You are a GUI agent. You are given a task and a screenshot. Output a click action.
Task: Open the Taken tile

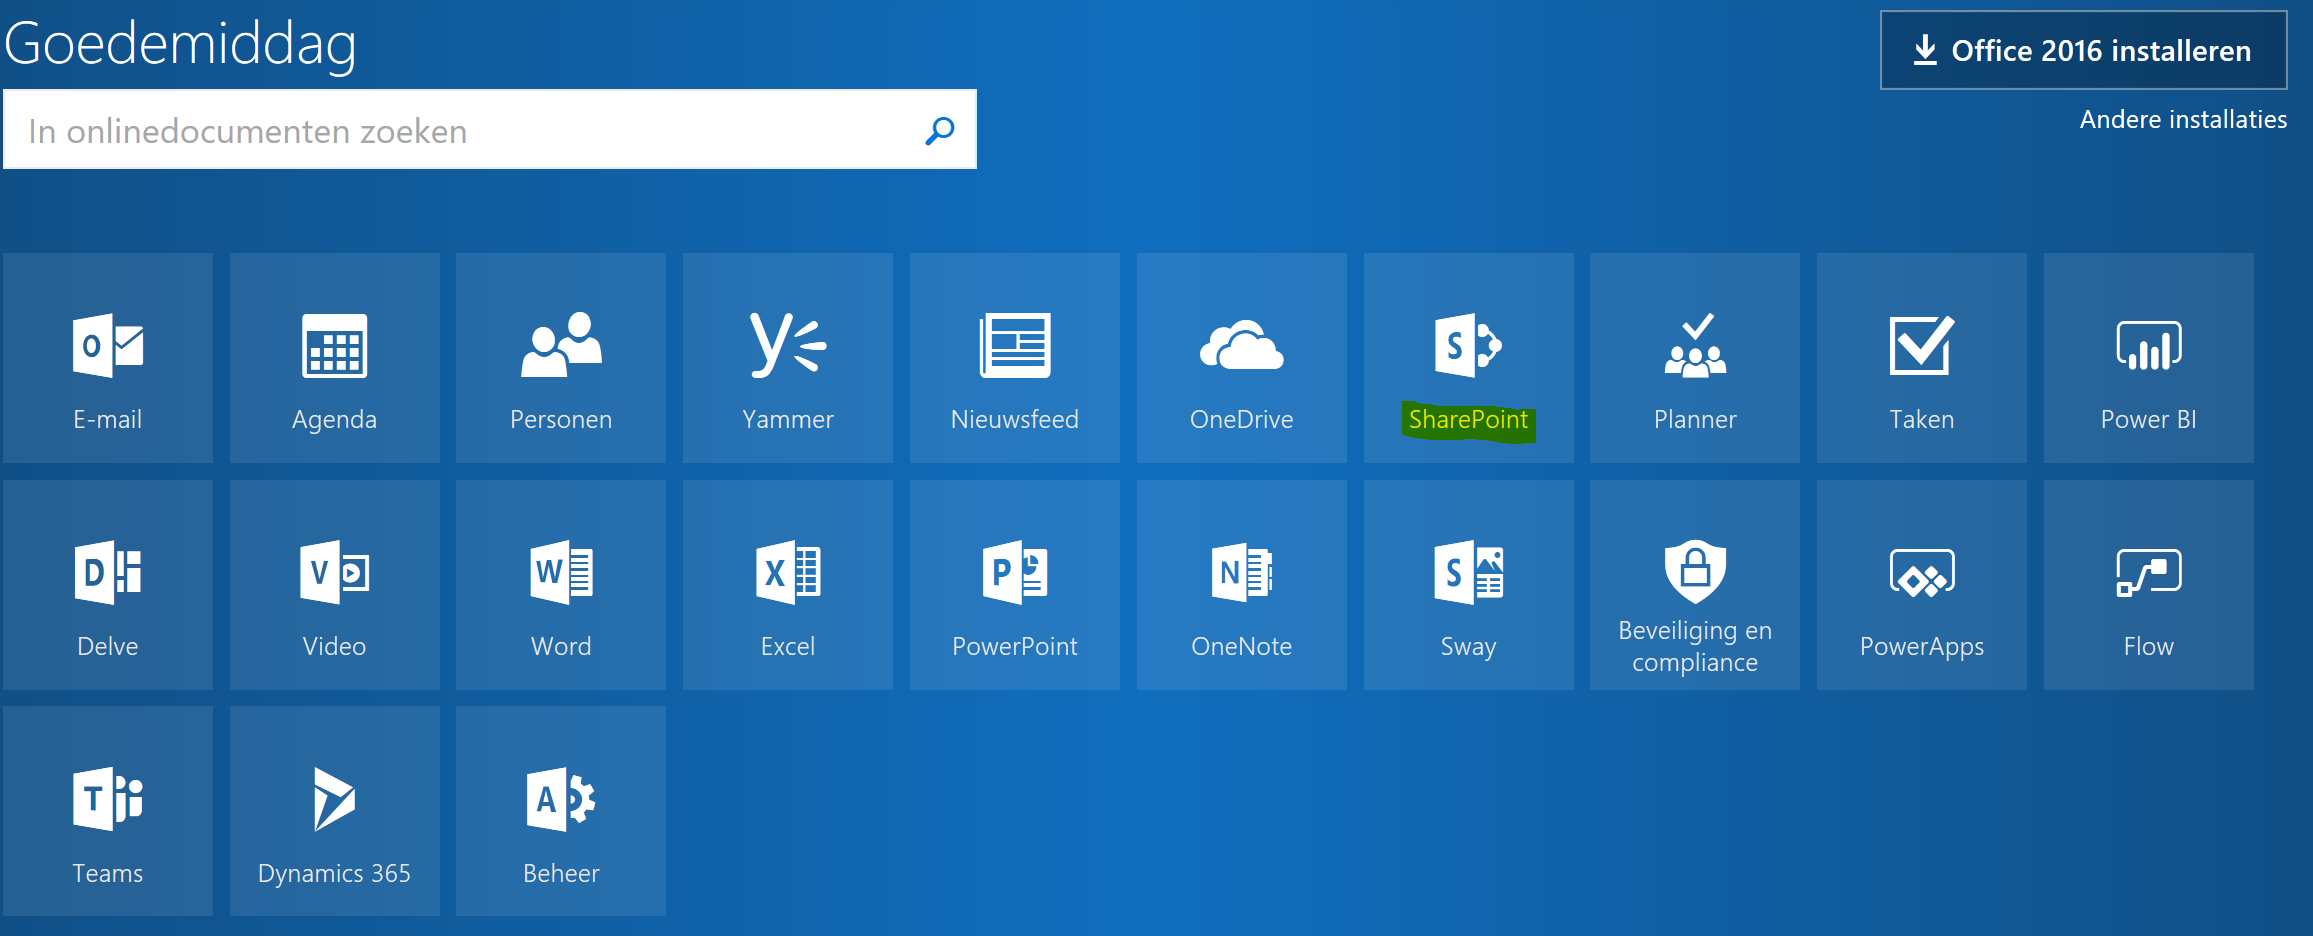pos(1922,358)
